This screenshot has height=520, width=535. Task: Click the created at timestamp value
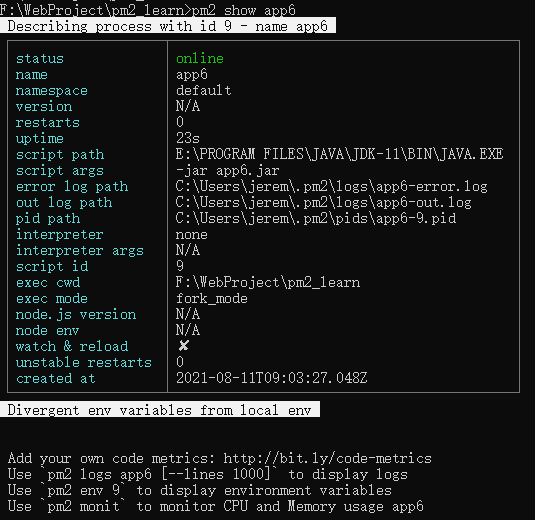(272, 378)
